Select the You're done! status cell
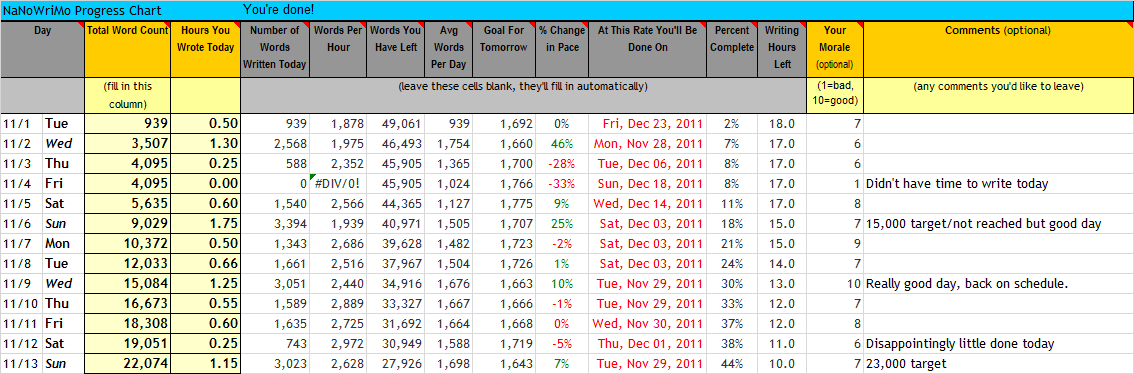 click(278, 10)
